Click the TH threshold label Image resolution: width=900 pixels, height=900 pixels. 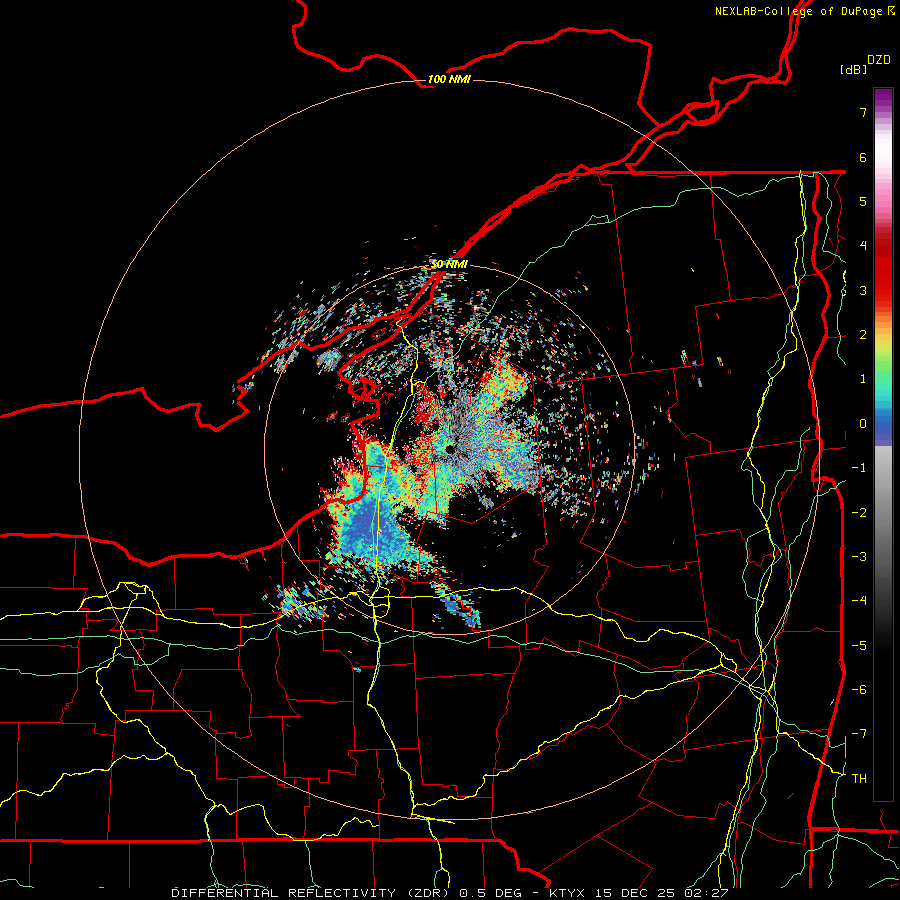pos(859,779)
